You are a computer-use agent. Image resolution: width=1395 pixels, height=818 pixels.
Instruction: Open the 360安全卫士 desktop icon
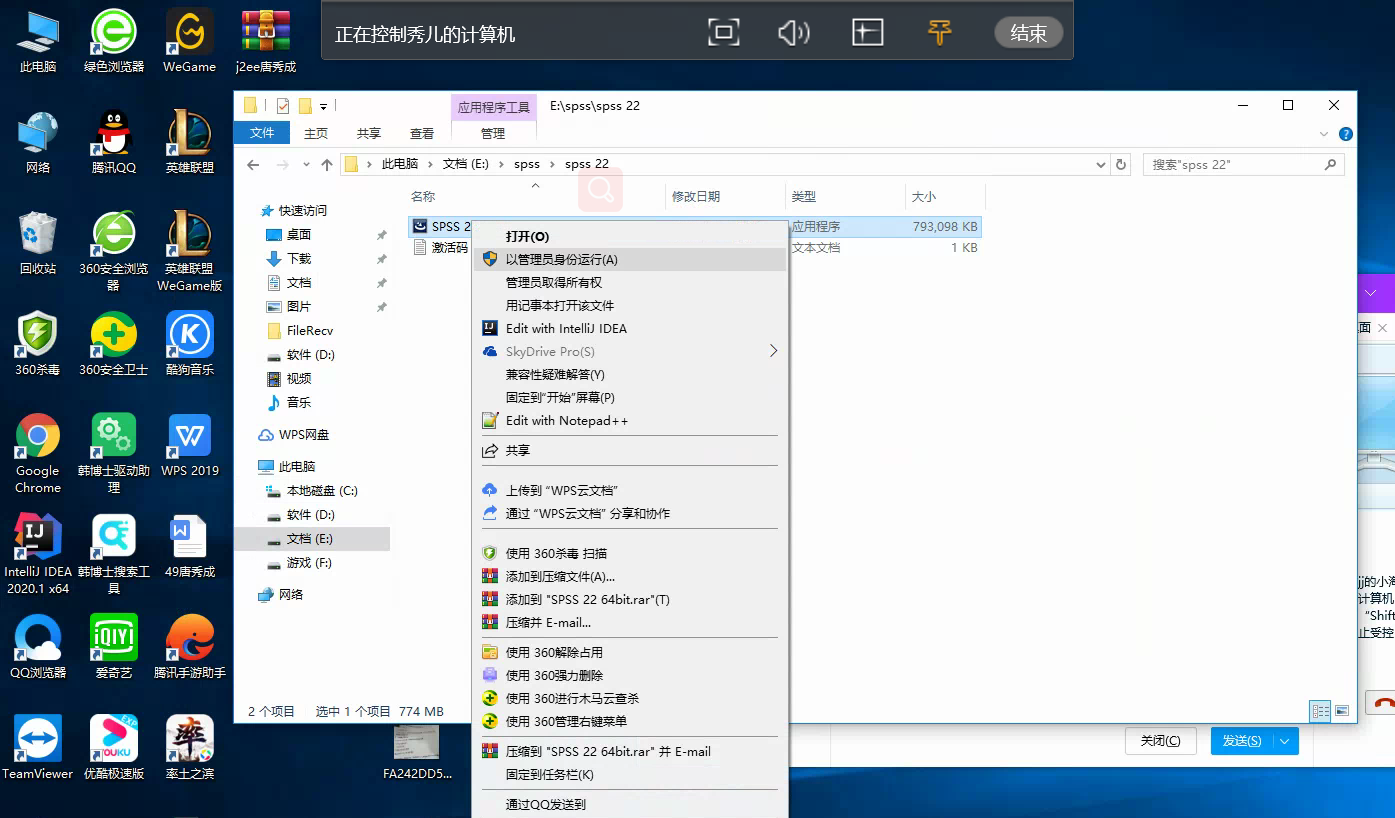(x=113, y=344)
